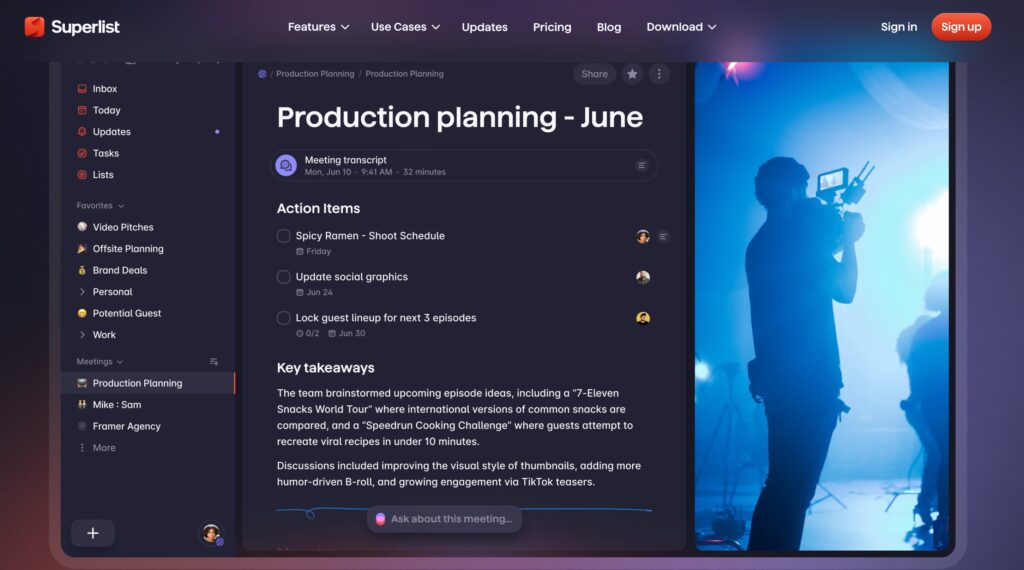Click the Ask about this meeting field
Screen dimensions: 1024x570
(445, 519)
